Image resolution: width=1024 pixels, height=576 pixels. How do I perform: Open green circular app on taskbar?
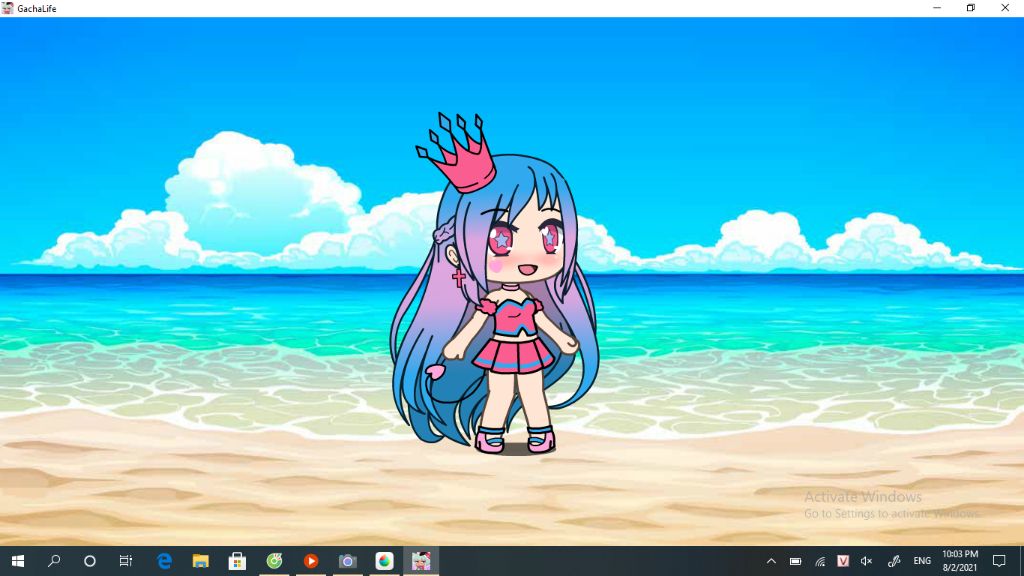tap(274, 561)
